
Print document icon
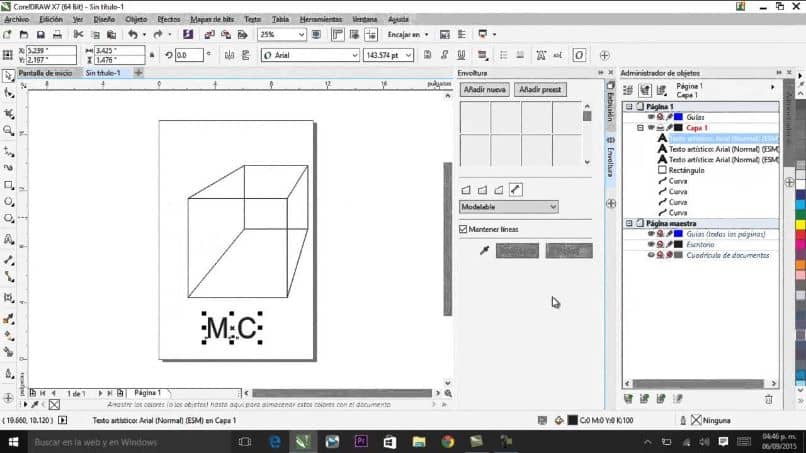click(x=57, y=34)
